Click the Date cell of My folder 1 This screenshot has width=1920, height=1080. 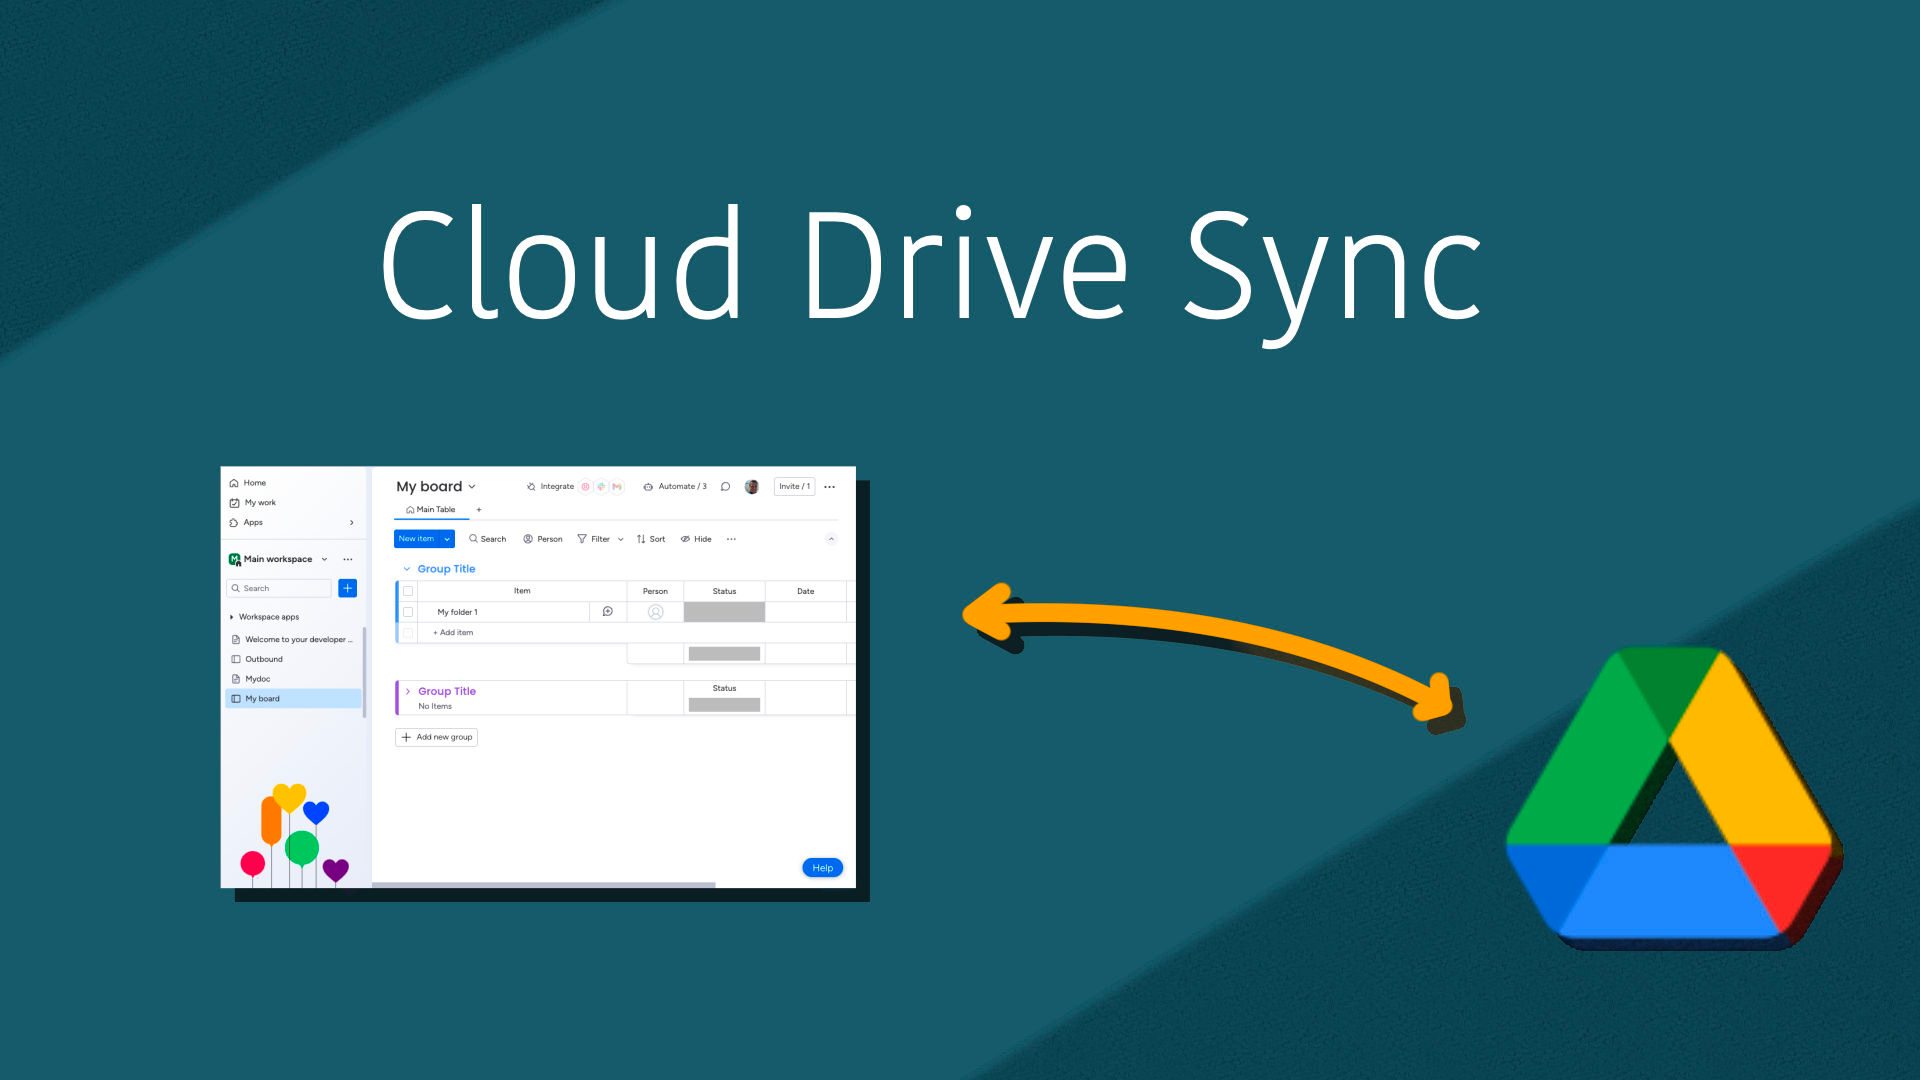click(x=806, y=612)
